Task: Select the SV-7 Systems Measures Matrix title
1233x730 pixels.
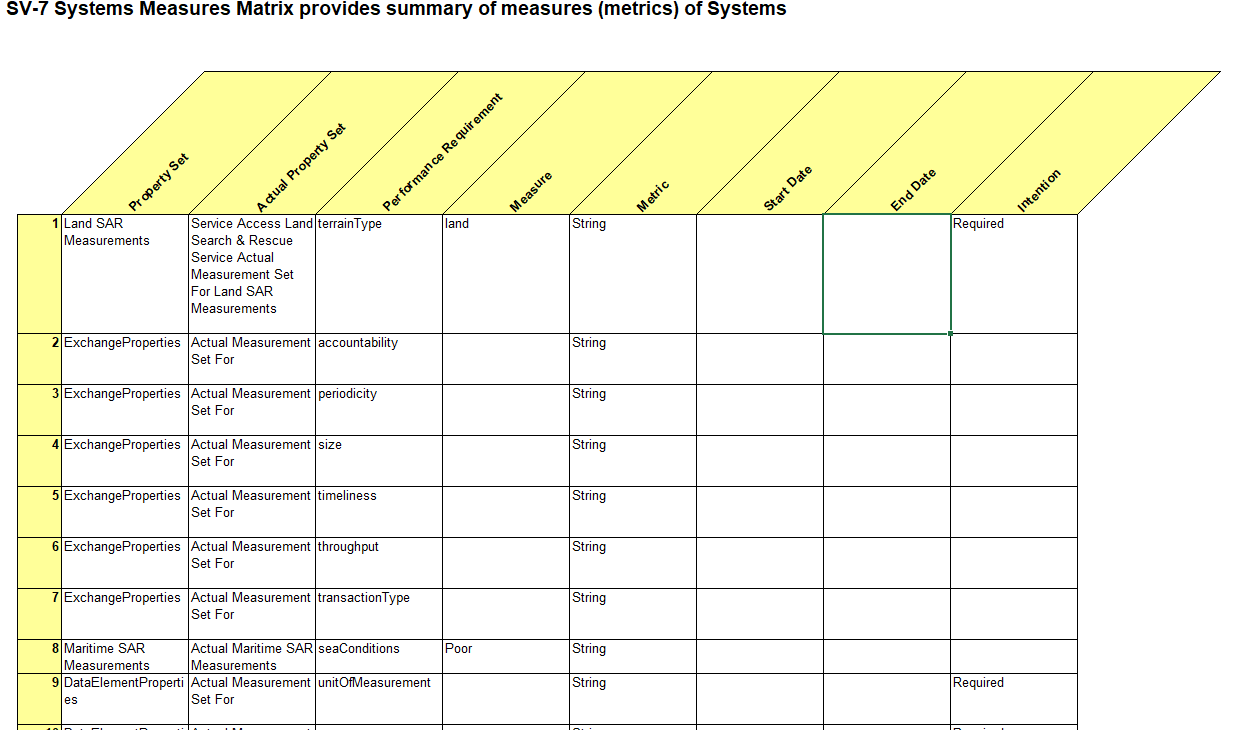Action: tap(396, 10)
